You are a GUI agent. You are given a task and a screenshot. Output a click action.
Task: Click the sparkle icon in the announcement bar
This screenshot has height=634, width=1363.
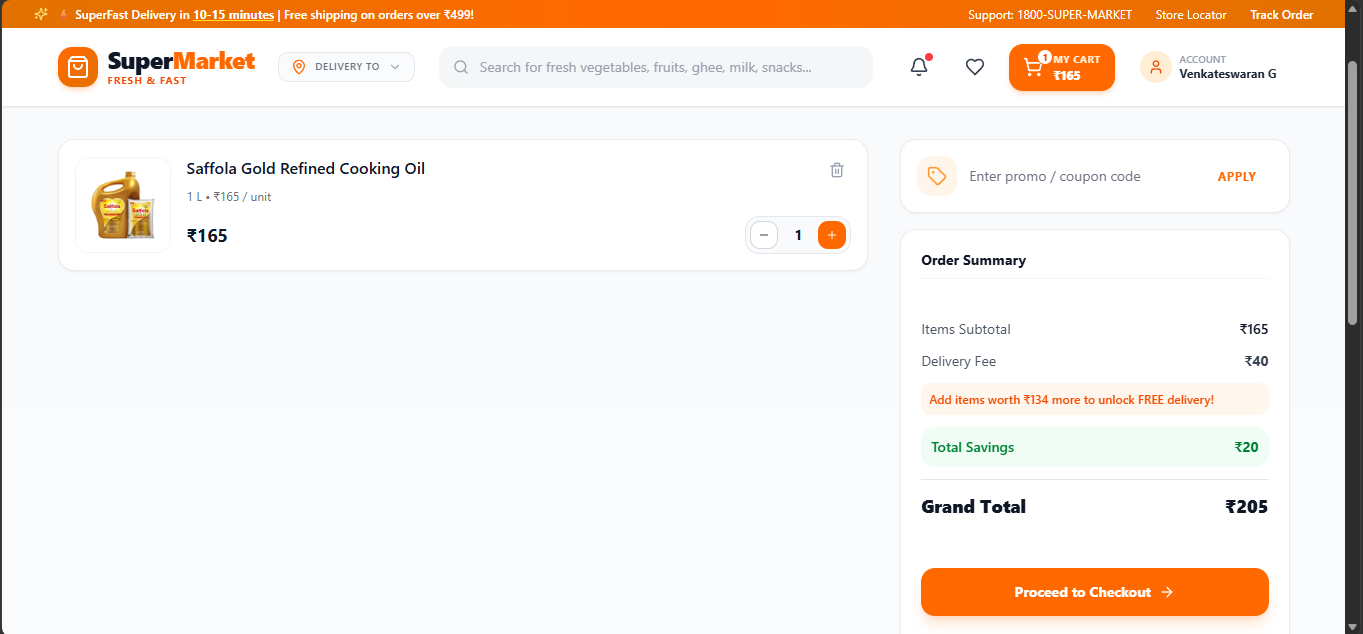coord(41,14)
